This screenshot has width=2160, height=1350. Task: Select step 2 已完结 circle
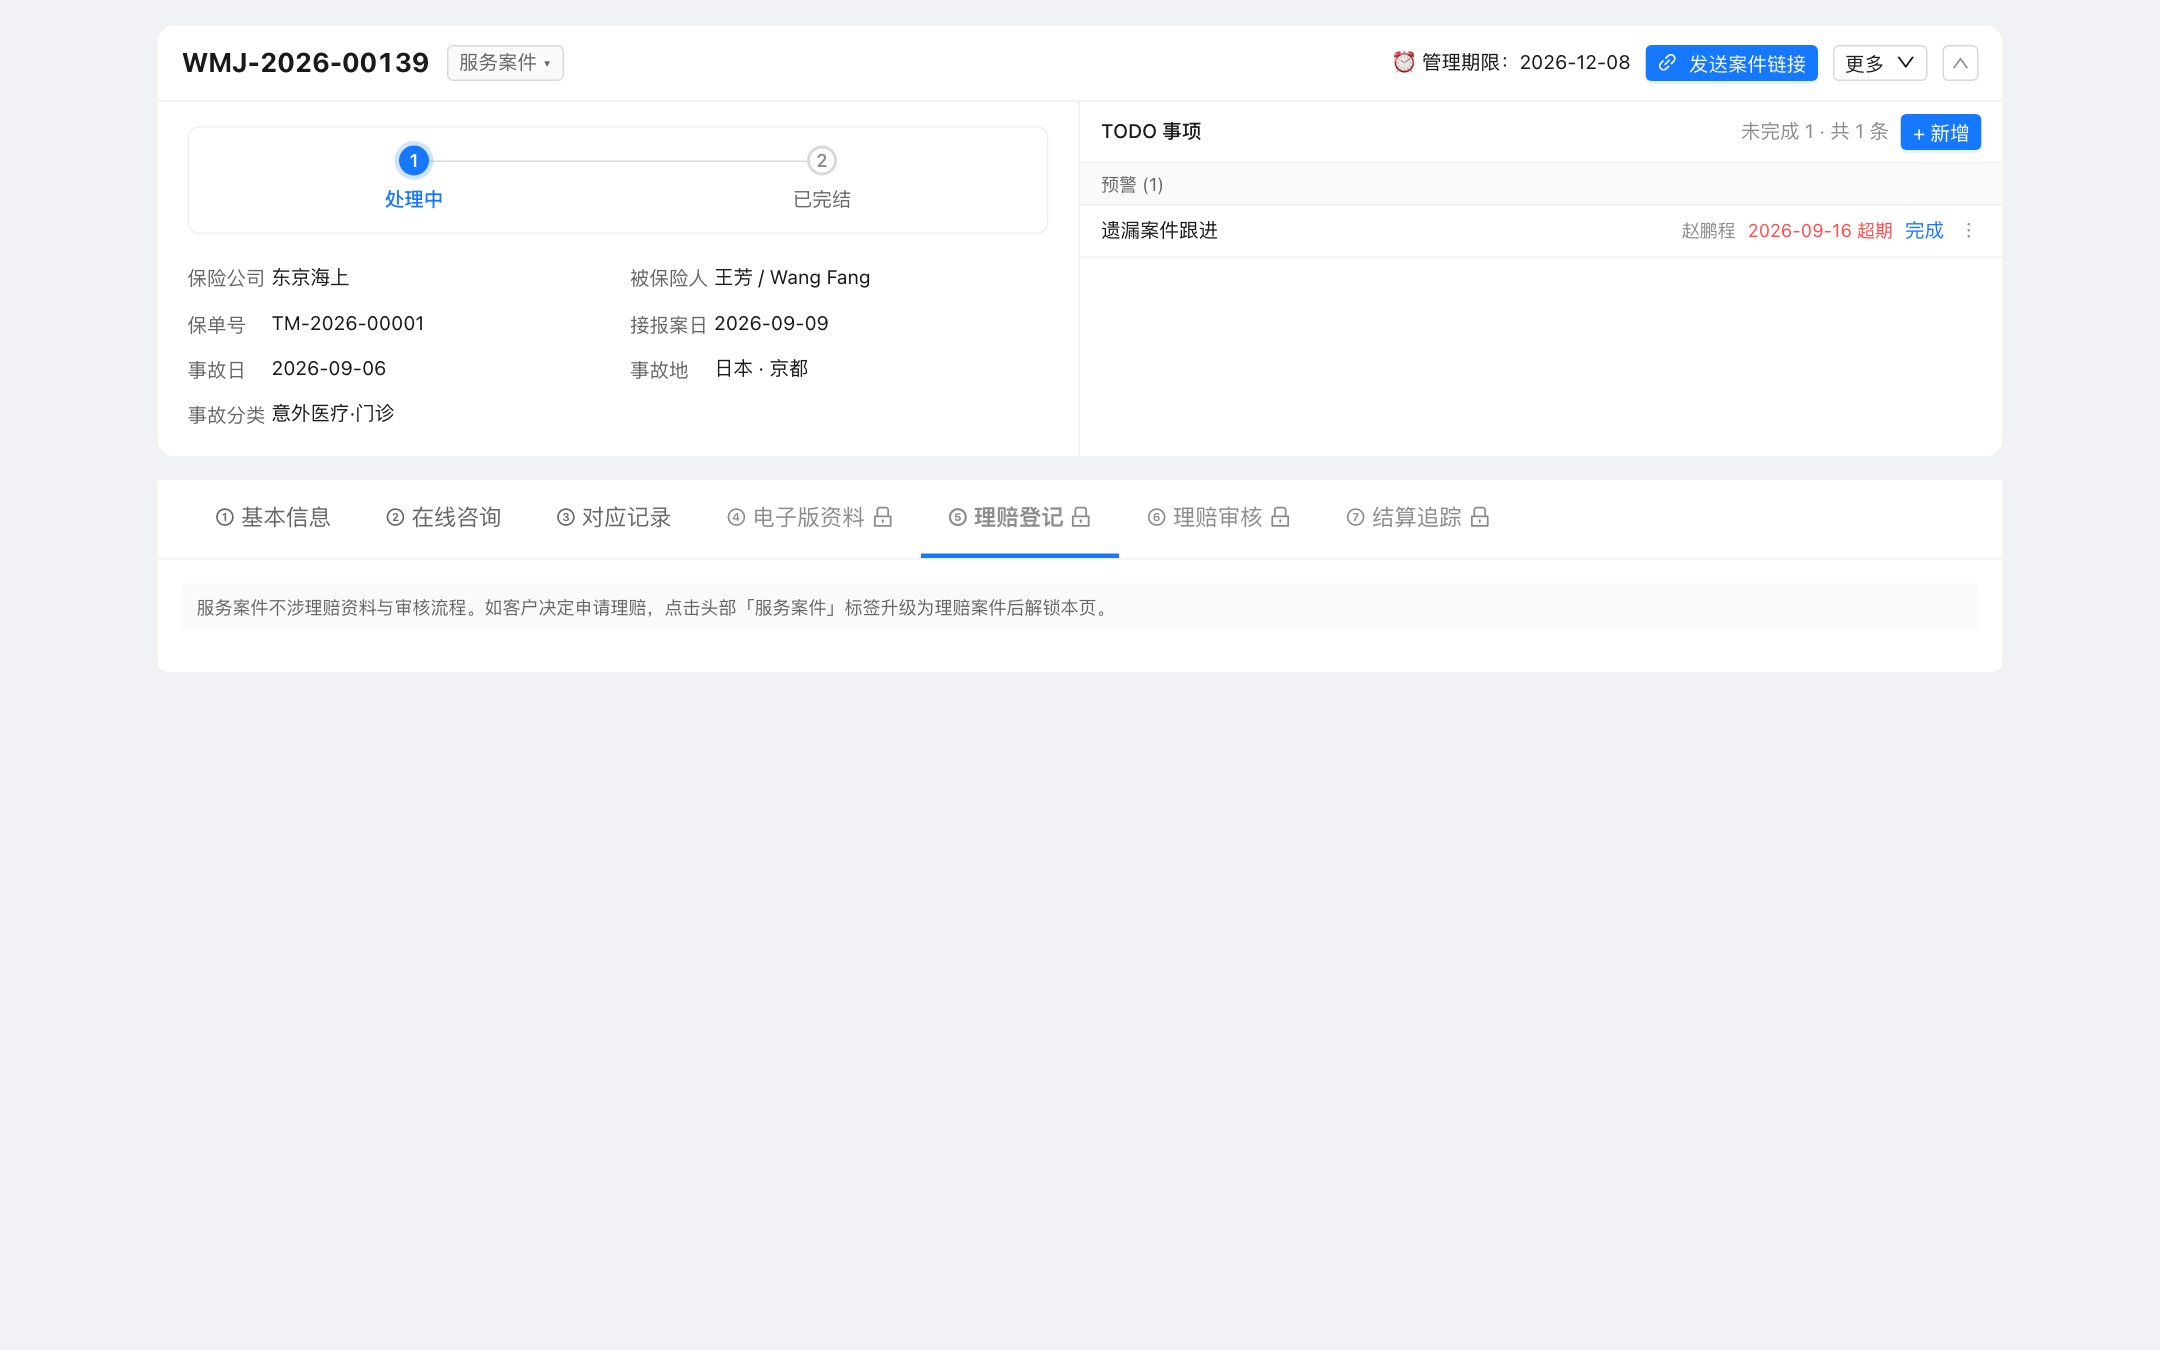(x=822, y=161)
